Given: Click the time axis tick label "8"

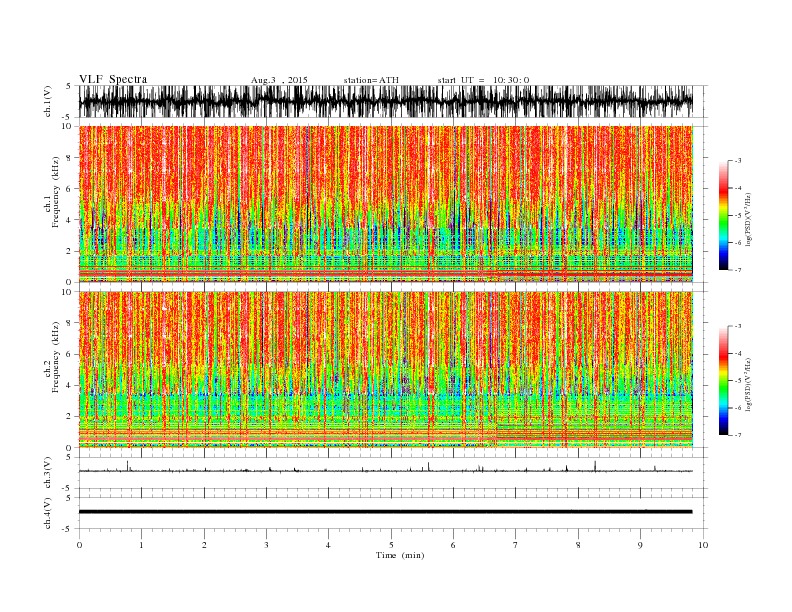Looking at the screenshot, I should pyautogui.click(x=578, y=545).
